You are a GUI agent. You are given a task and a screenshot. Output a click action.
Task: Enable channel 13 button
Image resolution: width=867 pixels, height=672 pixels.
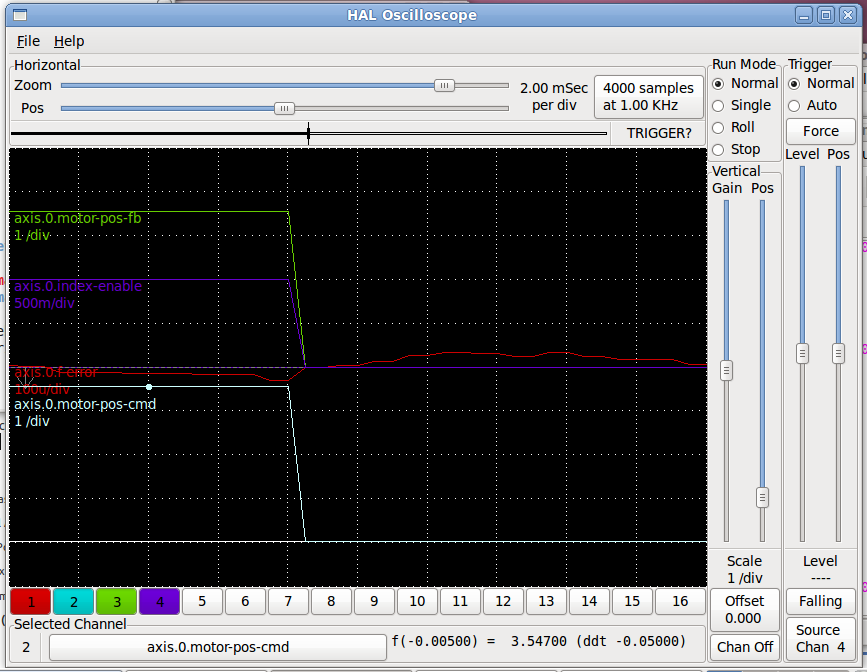pos(546,602)
